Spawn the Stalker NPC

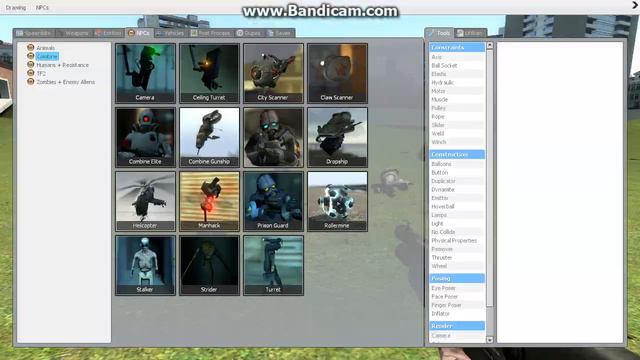(145, 265)
